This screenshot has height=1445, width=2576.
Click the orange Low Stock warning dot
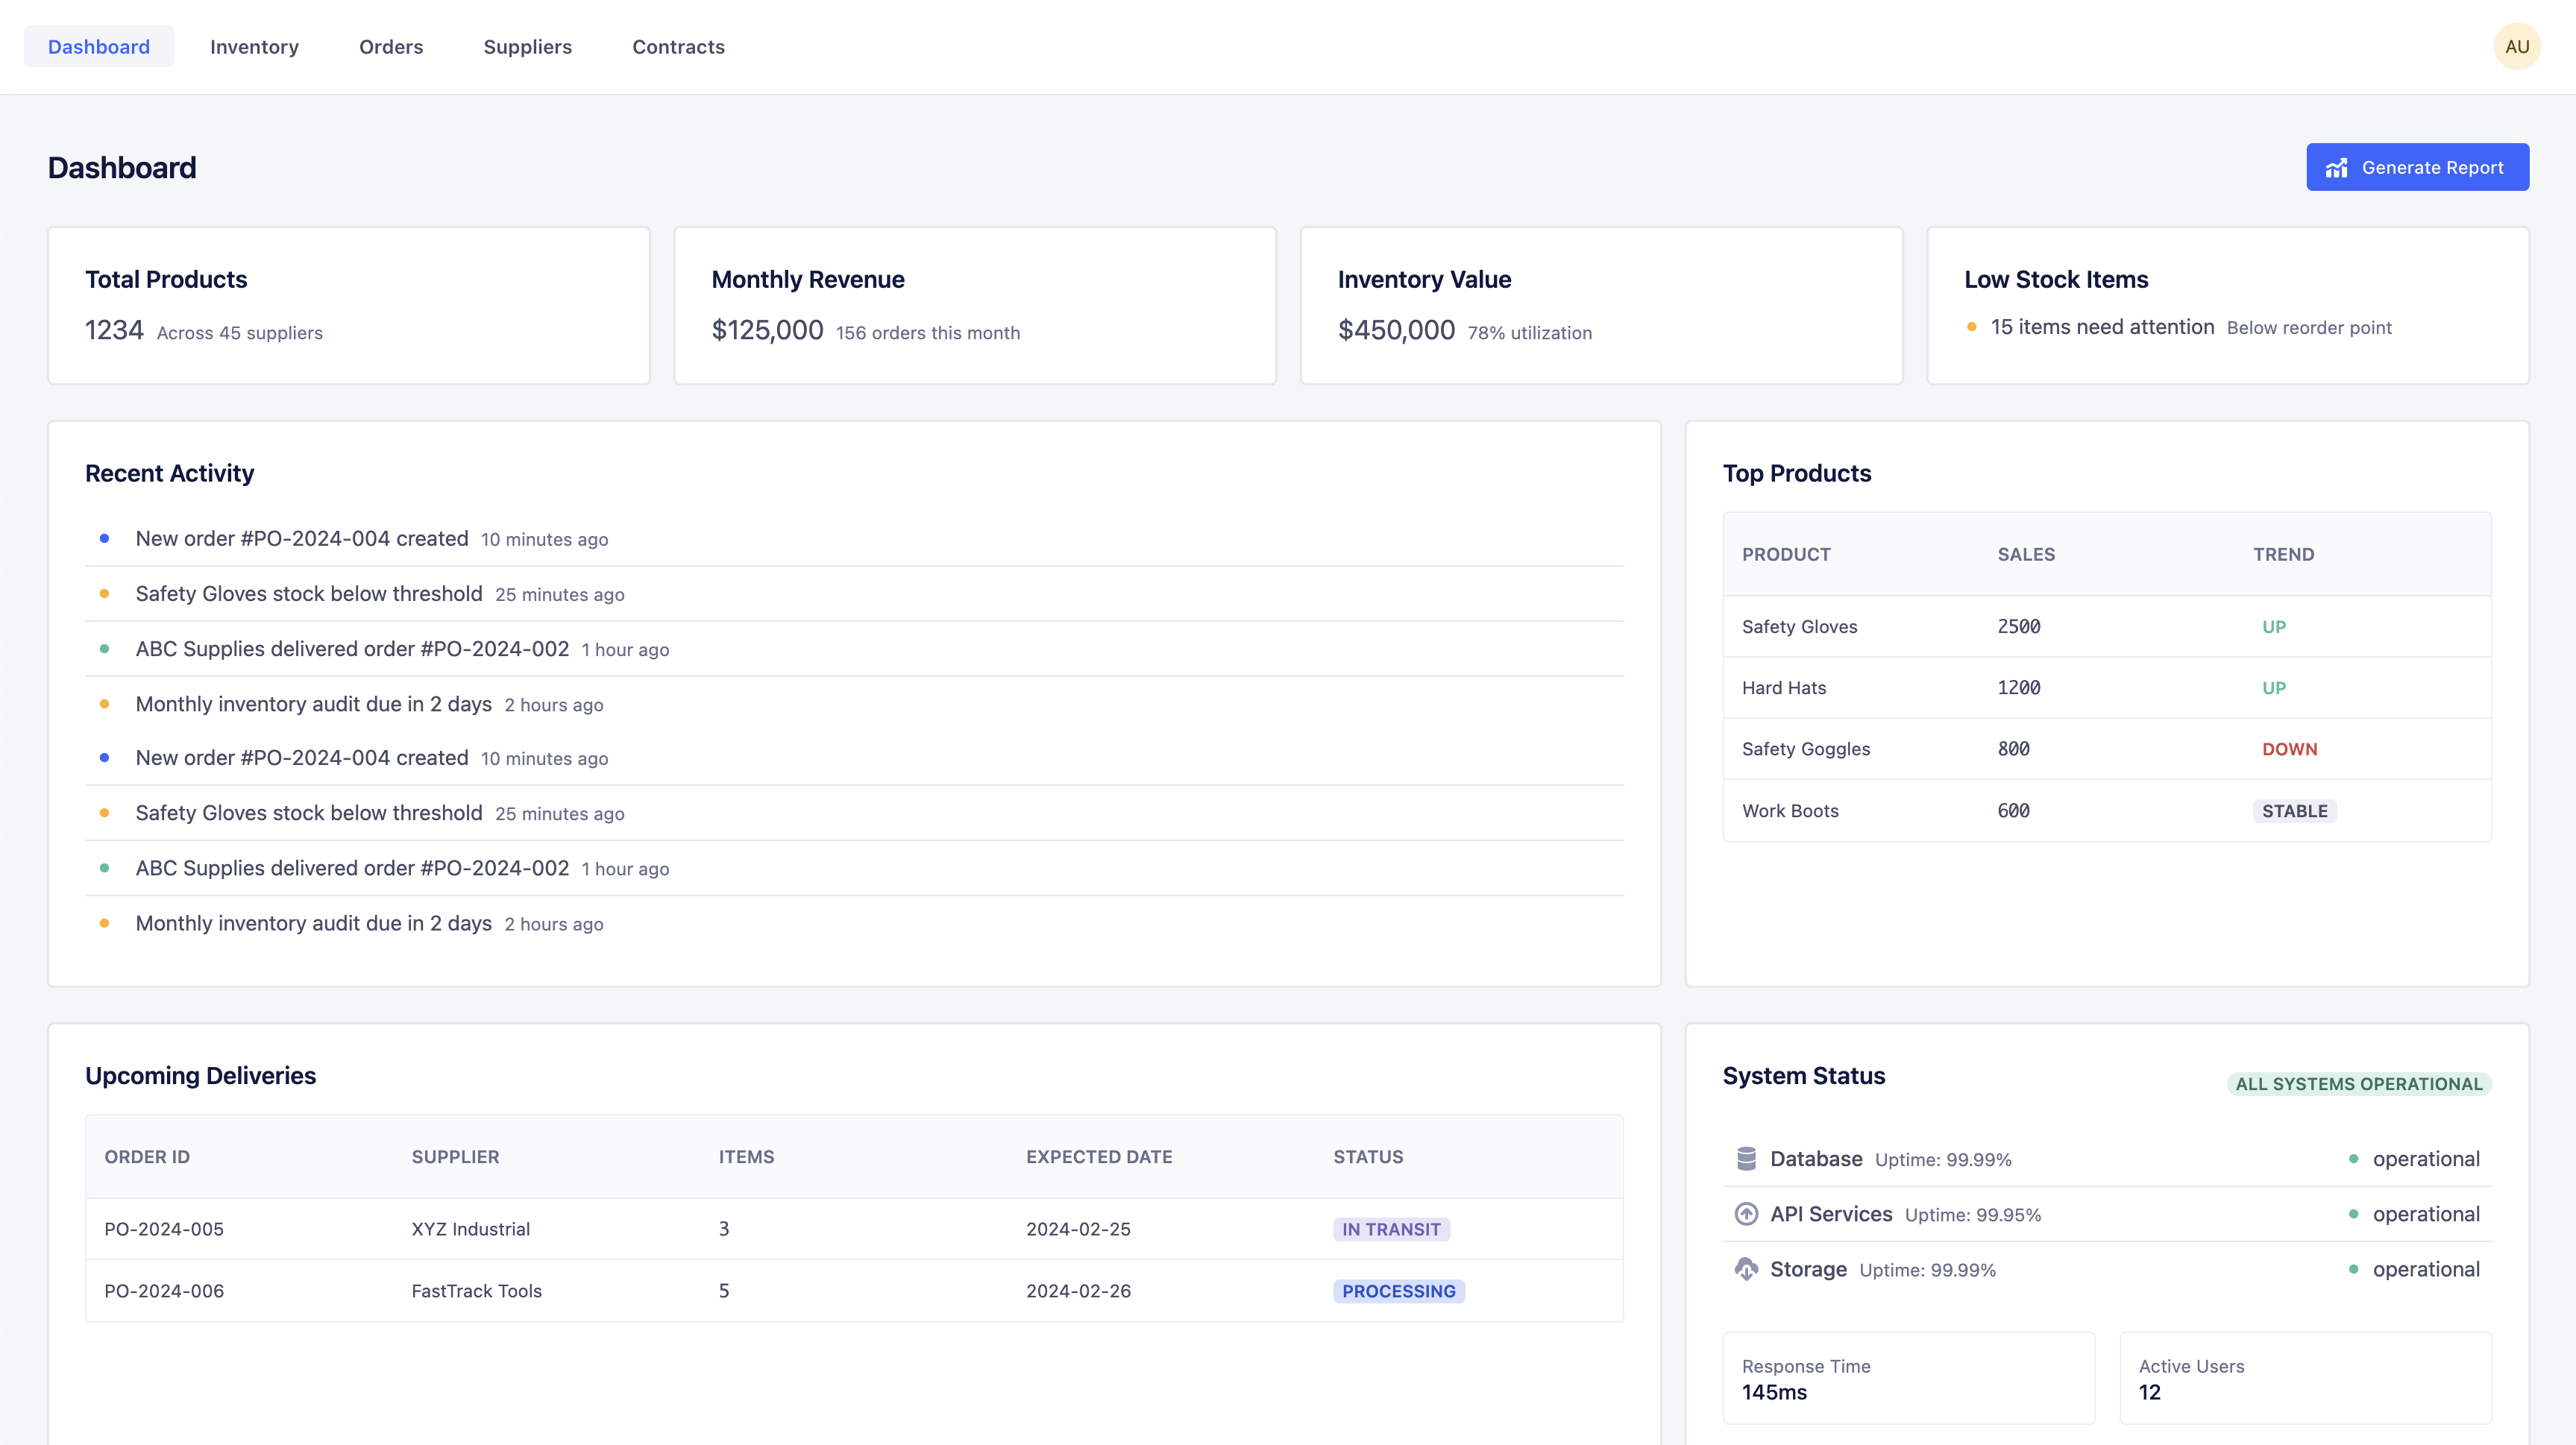tap(1971, 327)
